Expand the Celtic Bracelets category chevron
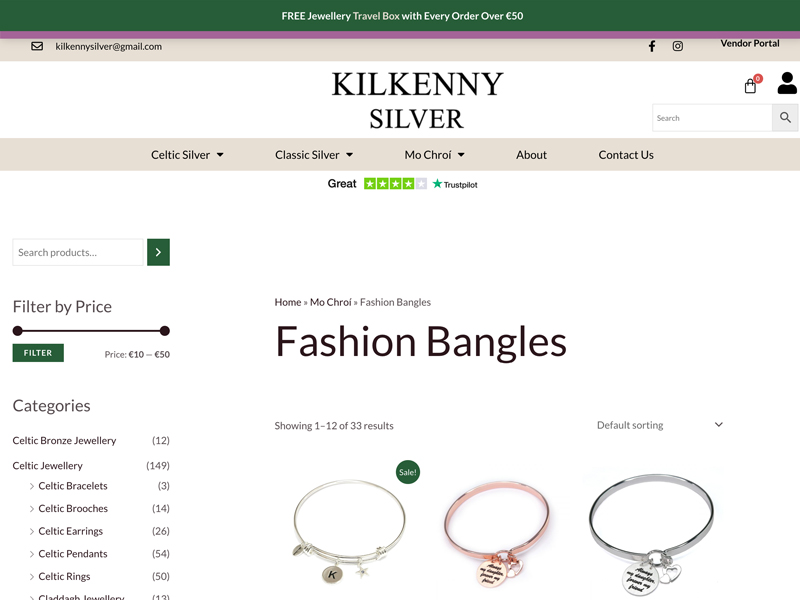The width and height of the screenshot is (800, 600). pos(32,486)
